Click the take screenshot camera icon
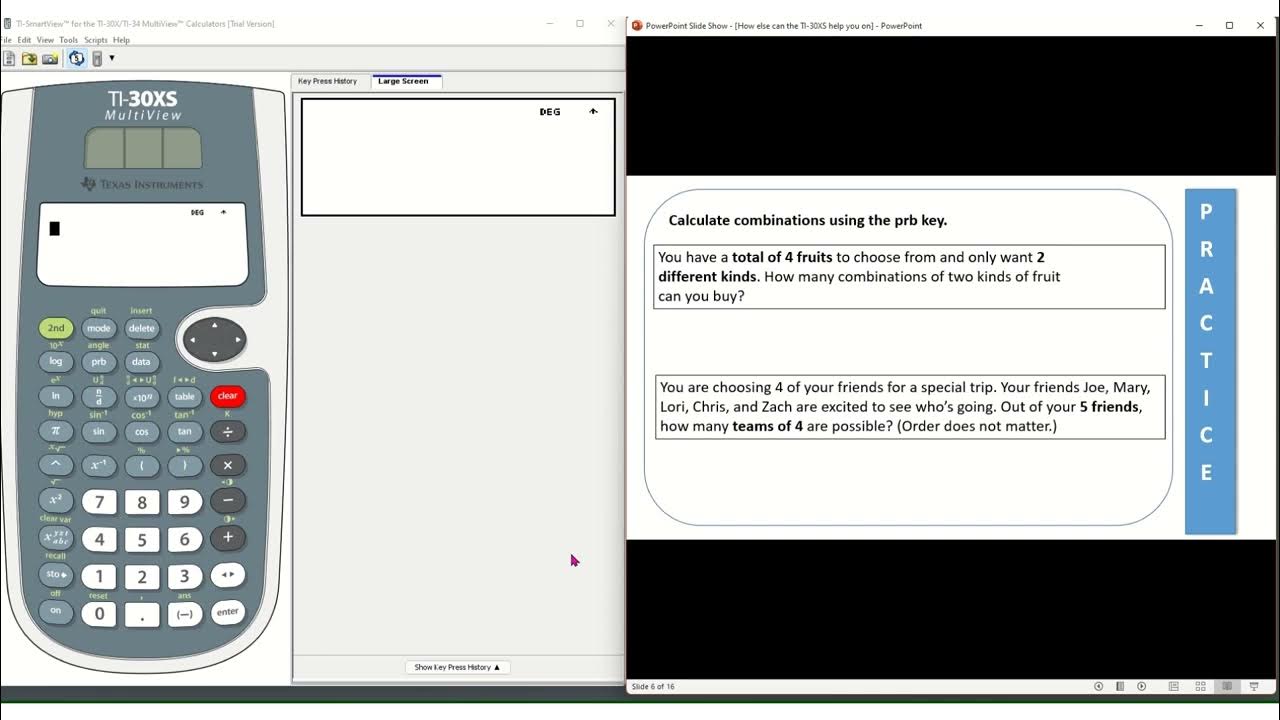This screenshot has height=720, width=1280. (50, 59)
